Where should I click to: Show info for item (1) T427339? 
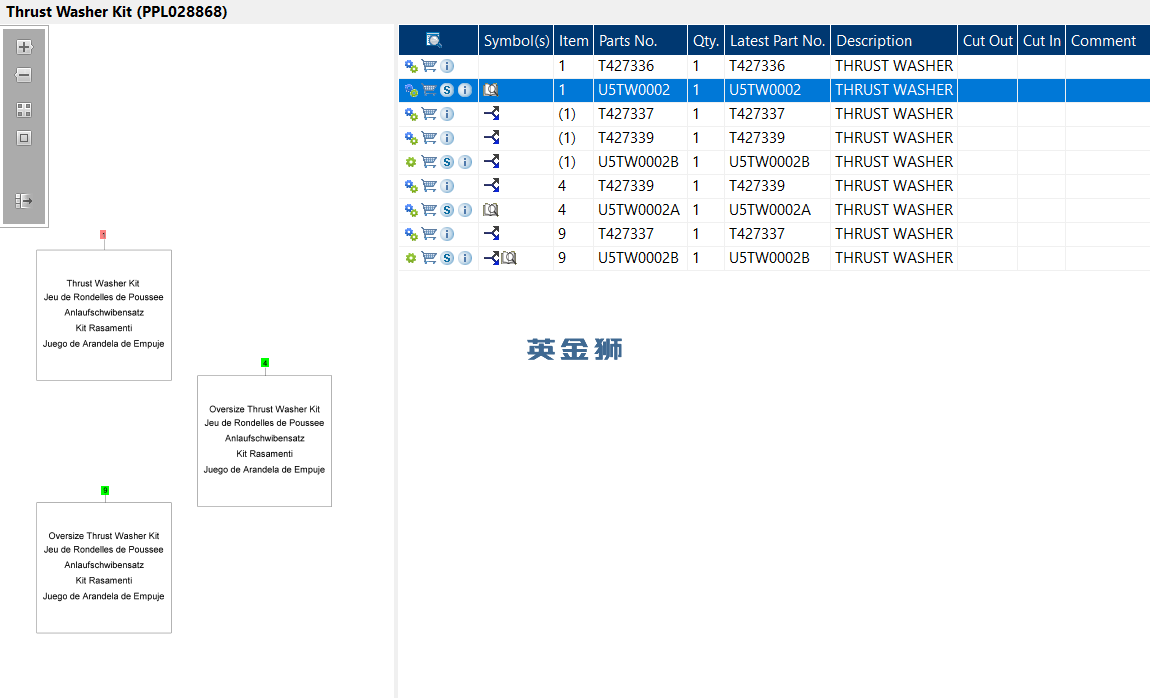point(447,139)
